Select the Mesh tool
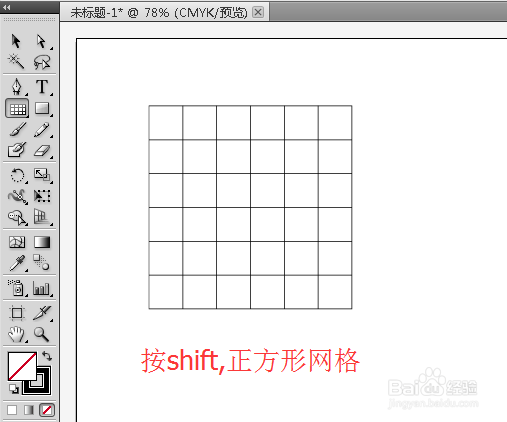 (x=17, y=242)
